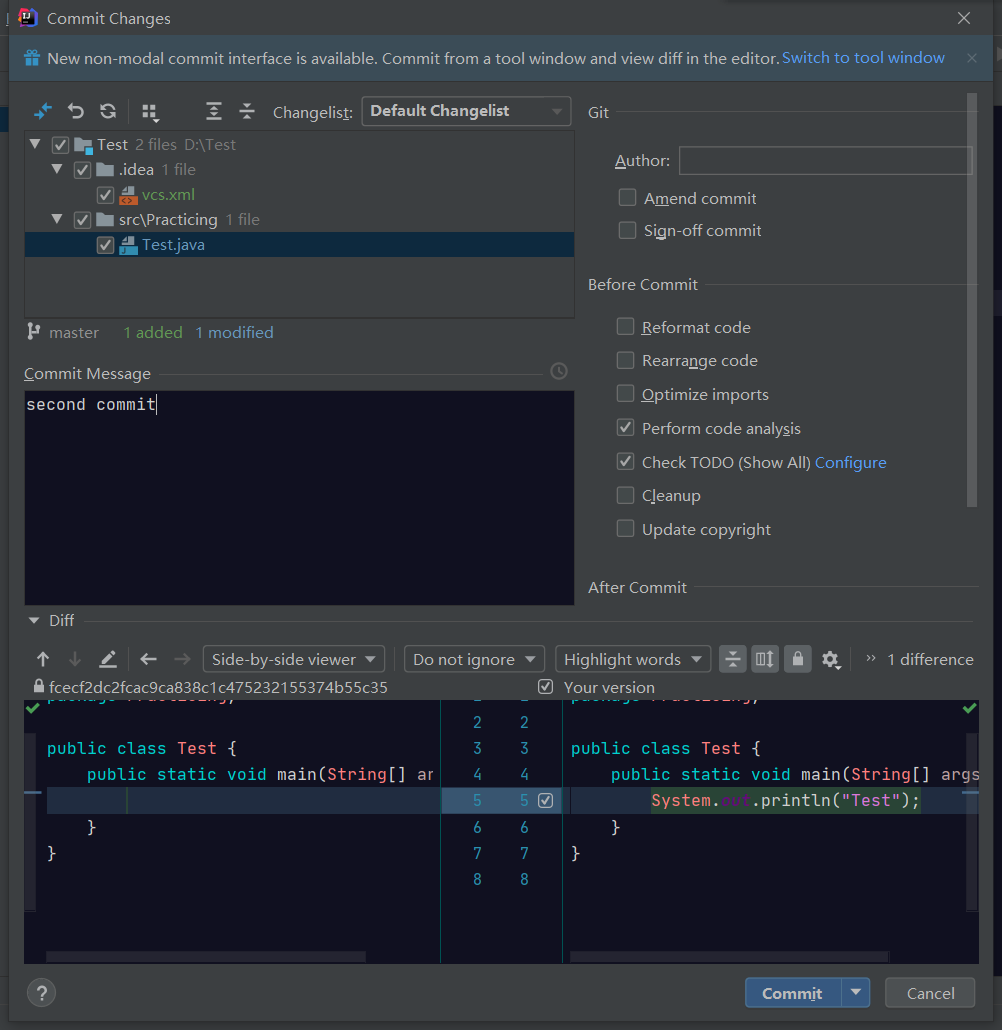Click the Collapse All icon
This screenshot has width=1002, height=1030.
[247, 111]
